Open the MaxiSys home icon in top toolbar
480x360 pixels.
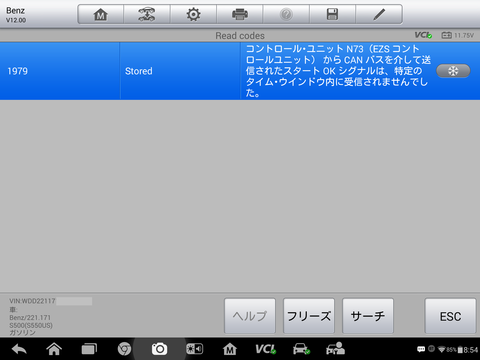pyautogui.click(x=100, y=14)
